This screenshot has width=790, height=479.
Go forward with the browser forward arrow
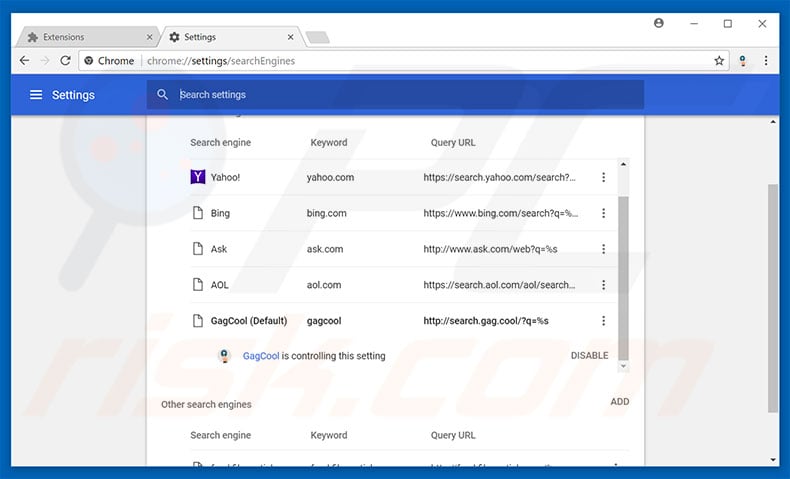pos(45,60)
